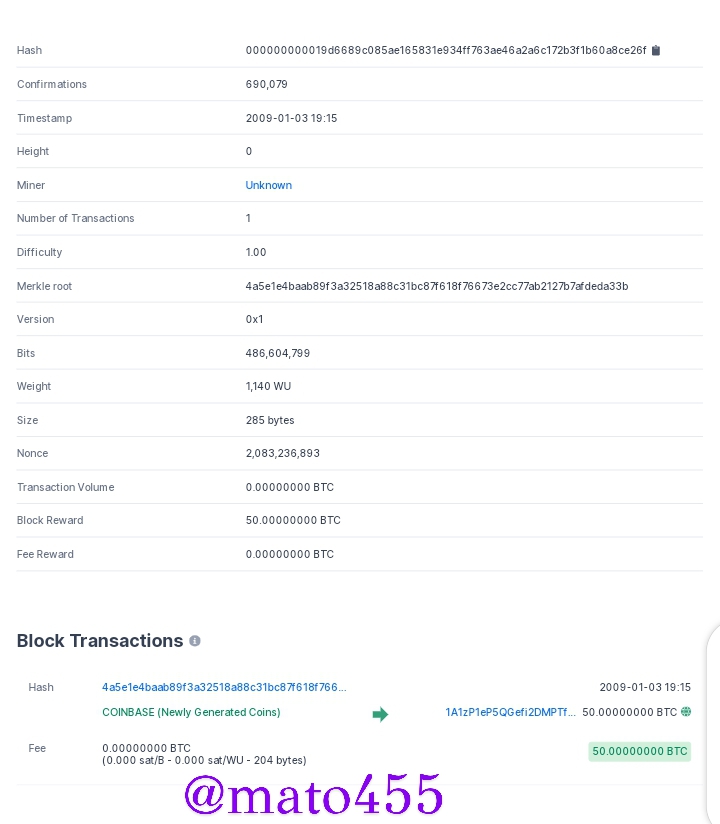Click the transaction timestamp on the right

(645, 687)
